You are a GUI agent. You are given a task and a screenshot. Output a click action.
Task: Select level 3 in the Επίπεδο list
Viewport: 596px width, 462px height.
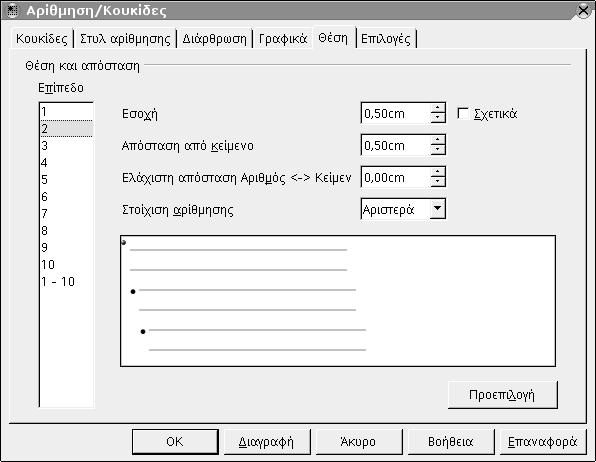click(66, 146)
